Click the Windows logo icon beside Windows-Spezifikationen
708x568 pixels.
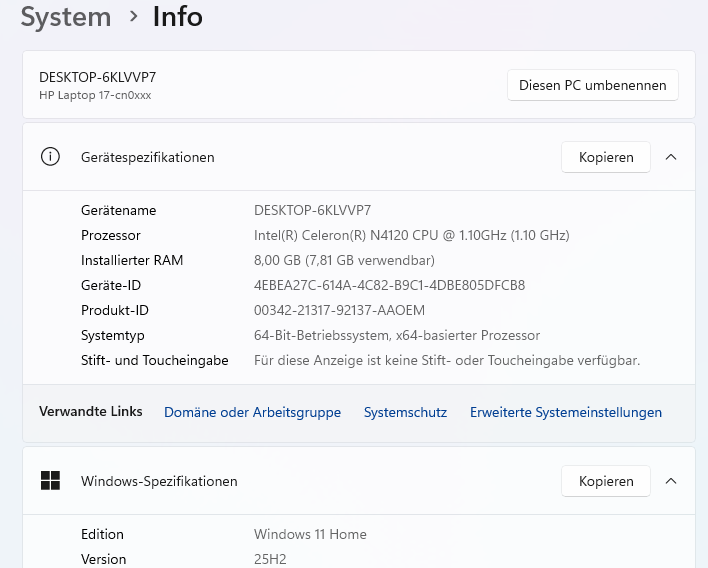(50, 480)
